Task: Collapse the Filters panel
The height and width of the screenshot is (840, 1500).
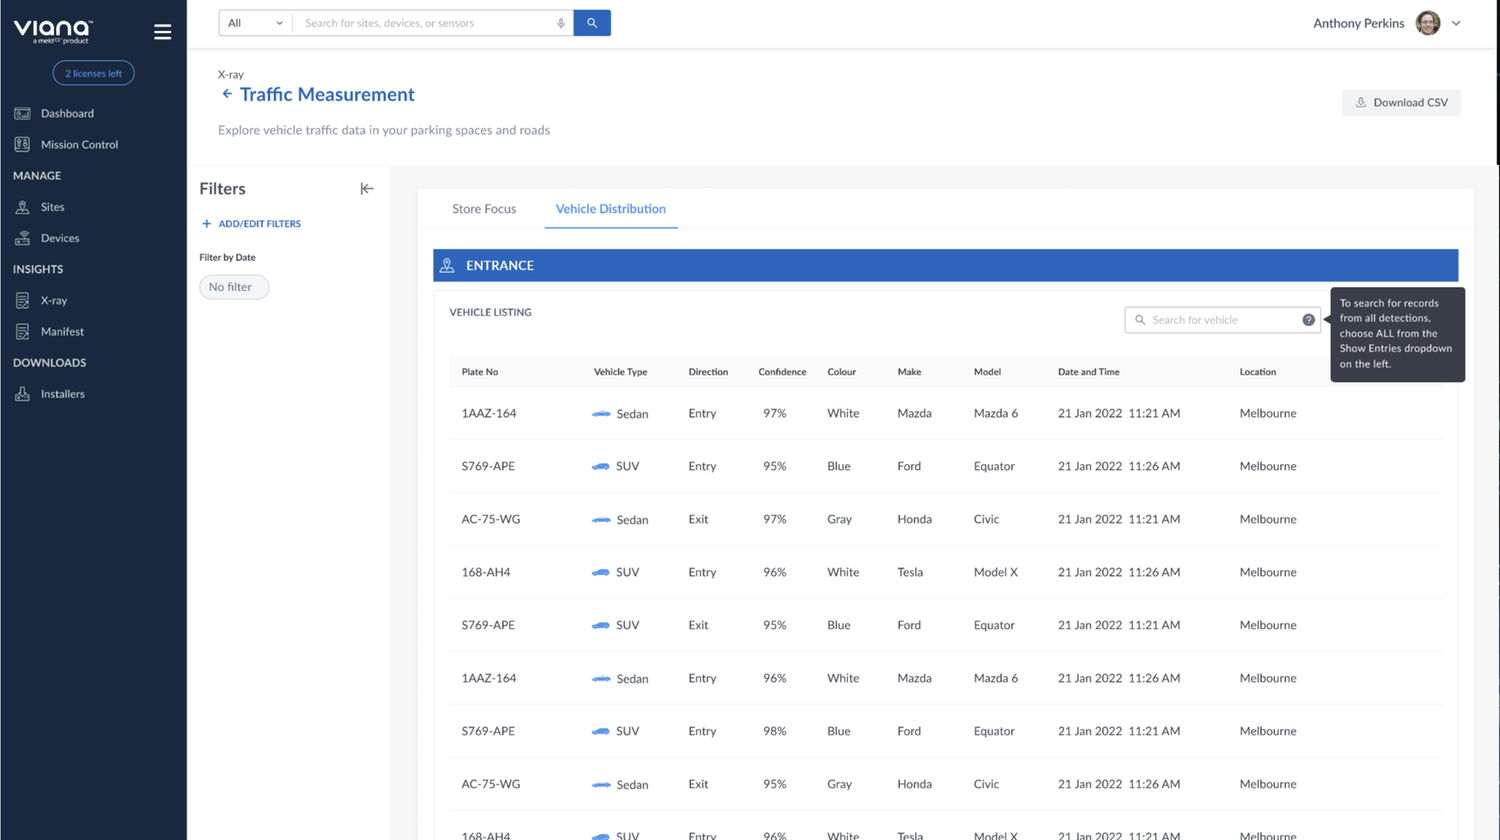Action: [366, 188]
